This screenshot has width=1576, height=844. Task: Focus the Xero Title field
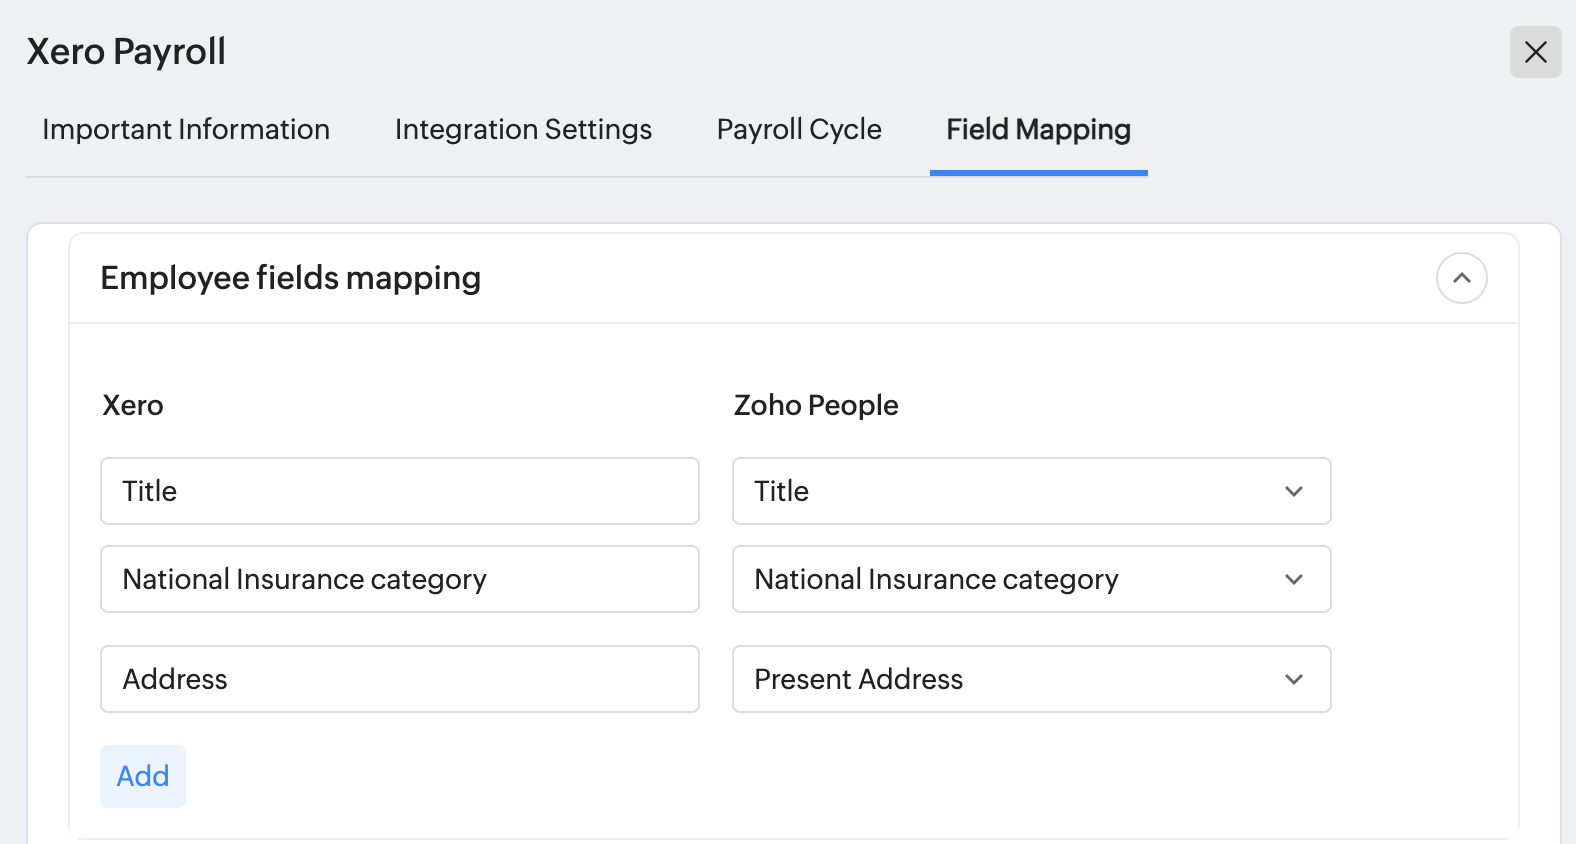coord(399,491)
